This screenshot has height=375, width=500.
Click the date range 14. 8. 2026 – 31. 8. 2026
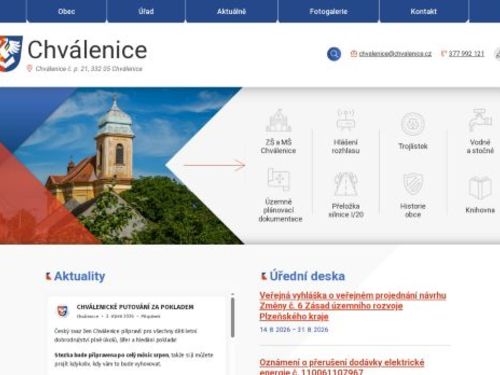[x=294, y=329]
